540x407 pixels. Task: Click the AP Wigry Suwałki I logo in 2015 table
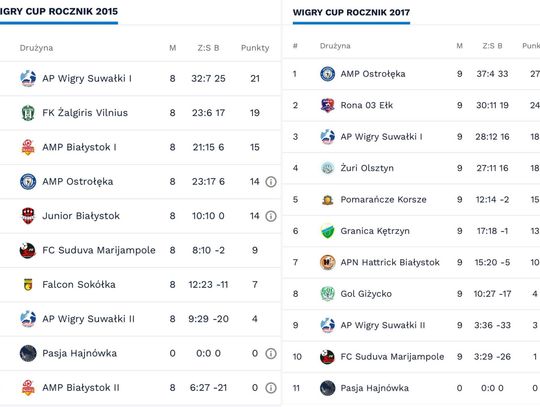(x=28, y=79)
